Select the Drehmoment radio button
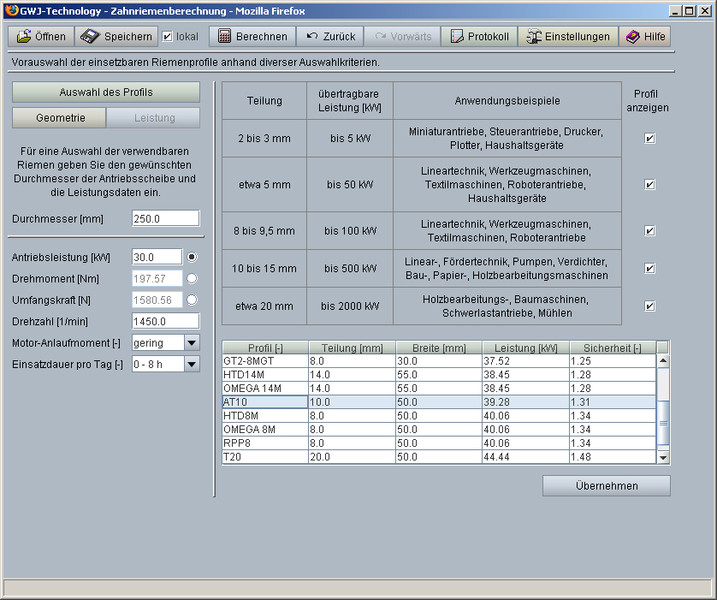The width and height of the screenshot is (717, 600). point(191,278)
